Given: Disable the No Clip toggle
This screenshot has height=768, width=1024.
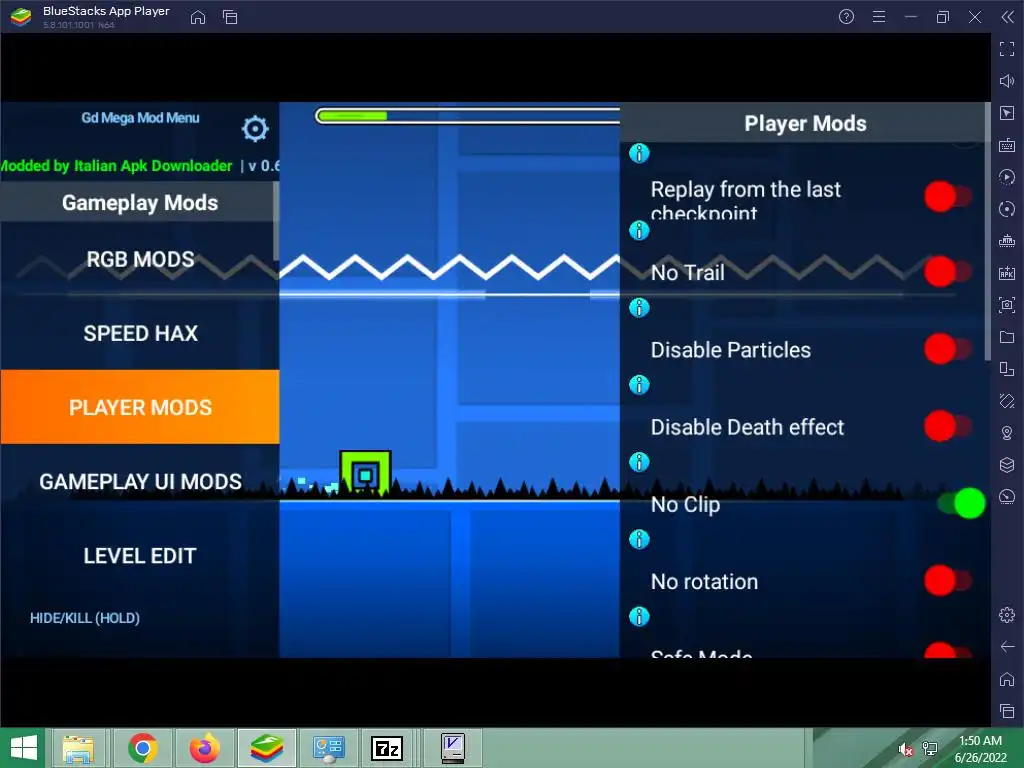Looking at the screenshot, I should coord(961,504).
